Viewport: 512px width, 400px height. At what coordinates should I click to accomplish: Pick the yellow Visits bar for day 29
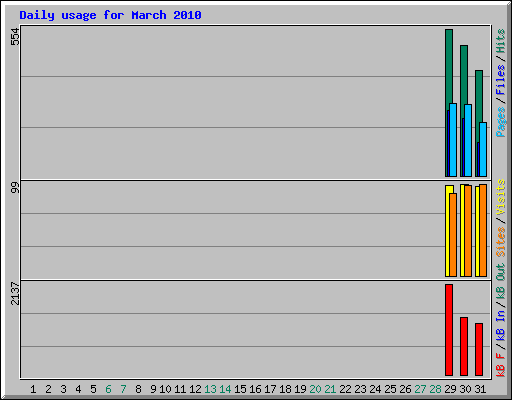[x=448, y=231]
